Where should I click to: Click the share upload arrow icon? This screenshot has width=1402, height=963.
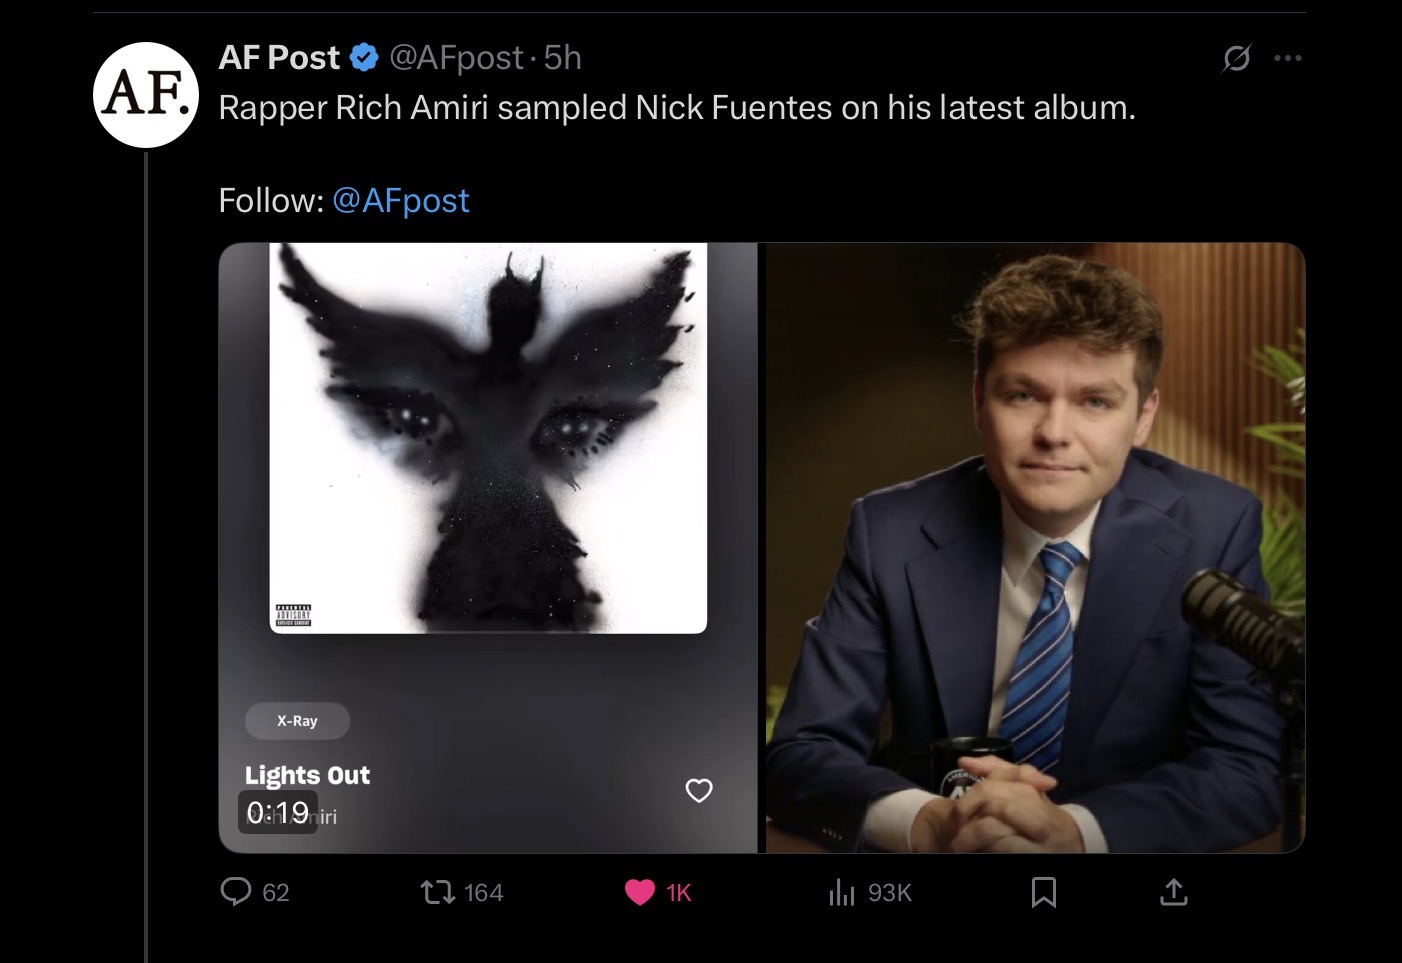1174,891
